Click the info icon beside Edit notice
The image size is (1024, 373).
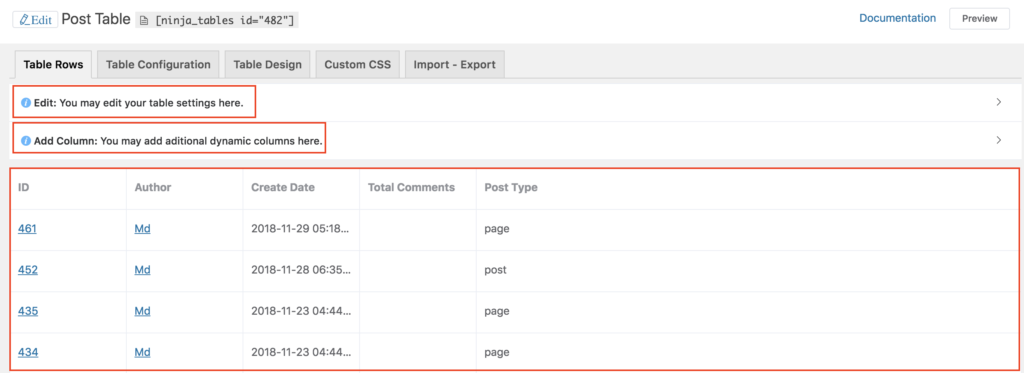click(25, 103)
